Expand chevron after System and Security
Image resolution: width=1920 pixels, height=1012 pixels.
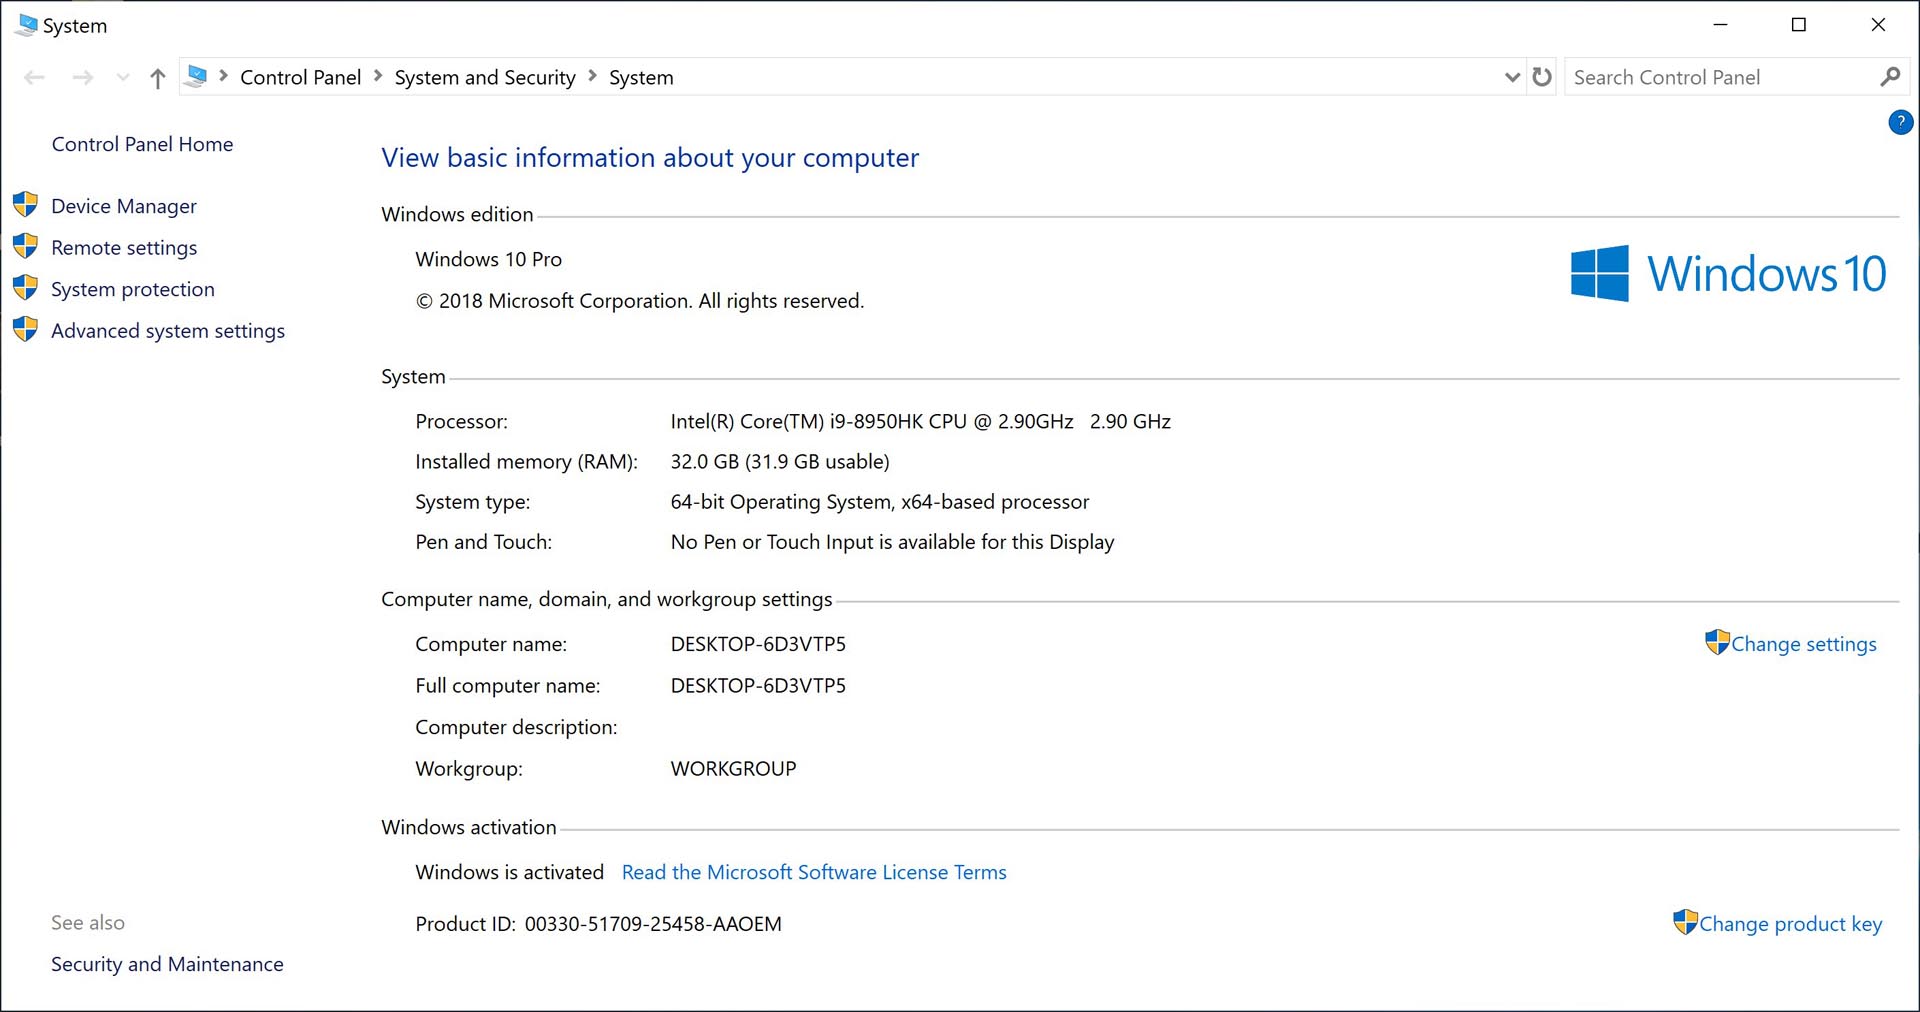click(x=592, y=76)
